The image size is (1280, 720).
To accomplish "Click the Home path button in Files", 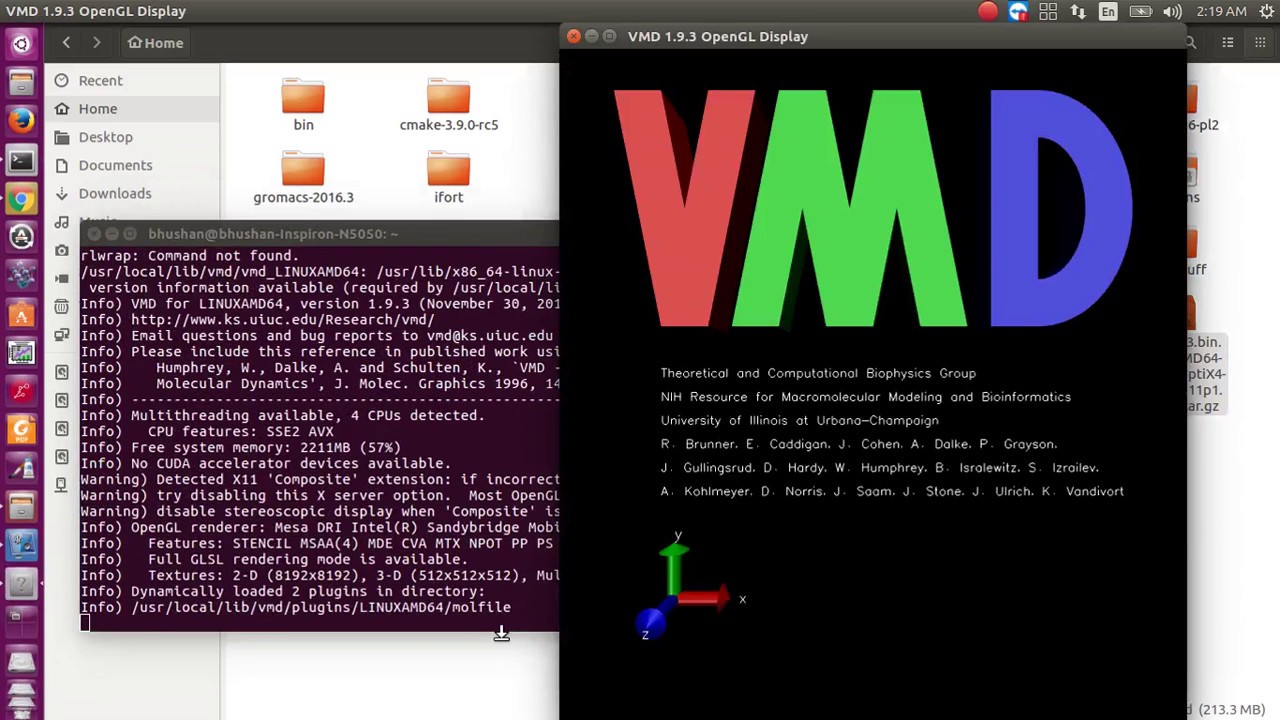I will click(155, 43).
